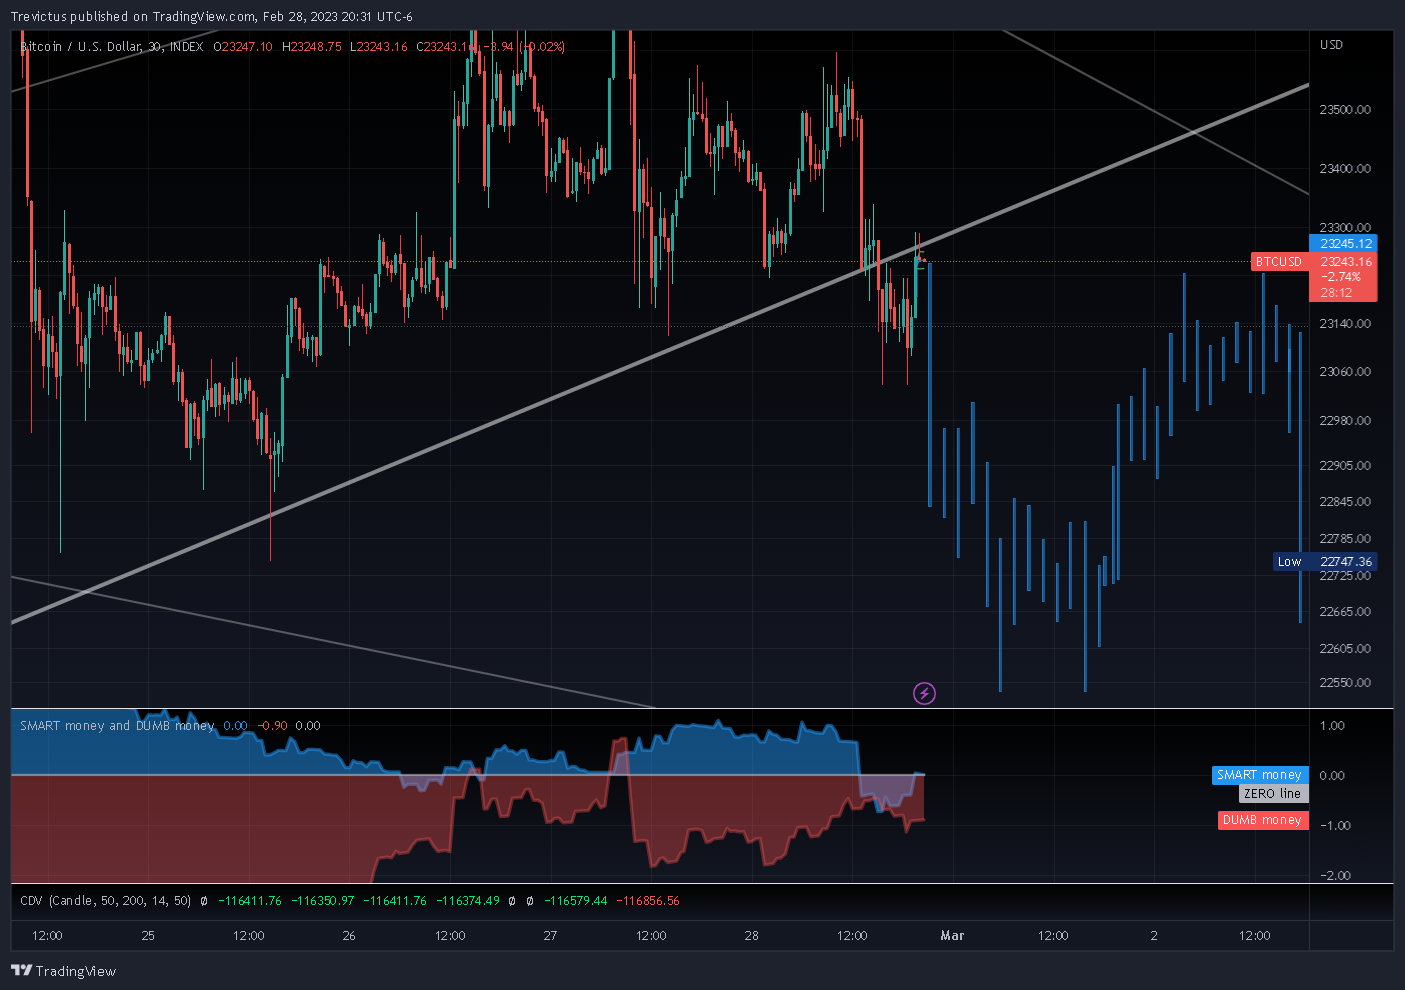Click the -0.90 indicator value
This screenshot has height=990, width=1405.
tap(272, 726)
